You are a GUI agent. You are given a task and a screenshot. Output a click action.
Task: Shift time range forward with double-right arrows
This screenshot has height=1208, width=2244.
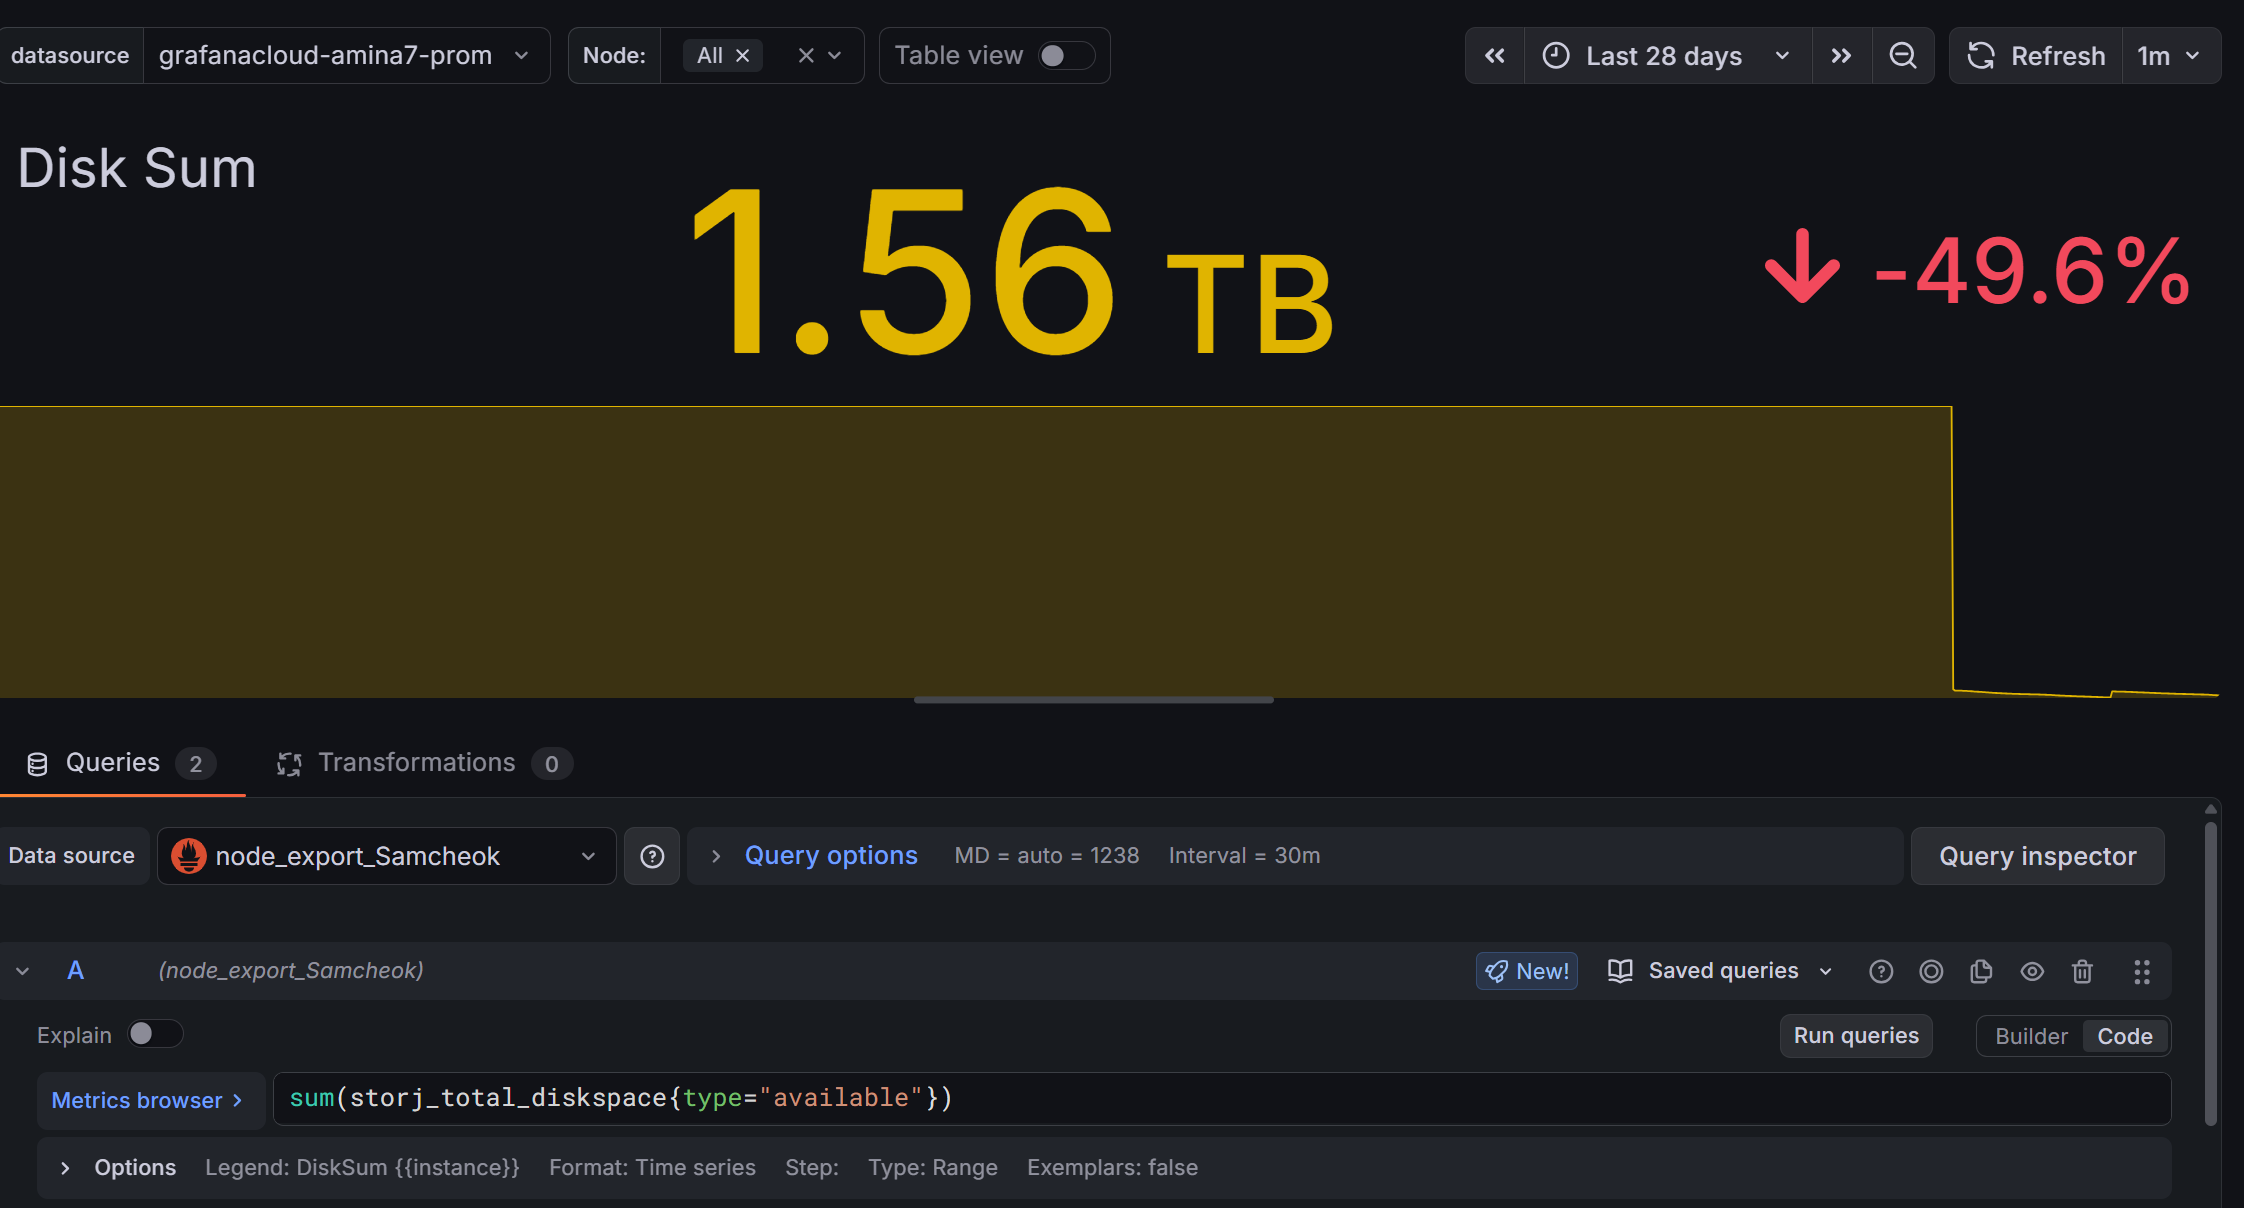click(1841, 56)
